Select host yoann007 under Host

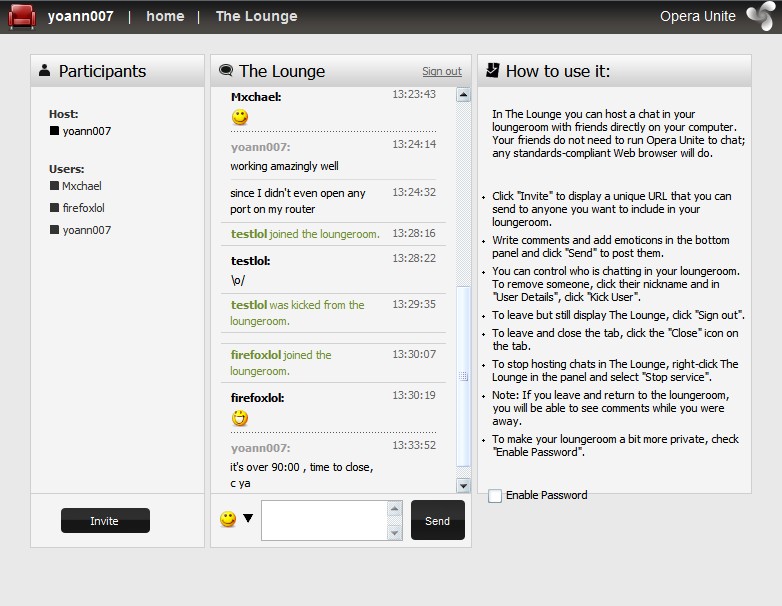click(87, 131)
